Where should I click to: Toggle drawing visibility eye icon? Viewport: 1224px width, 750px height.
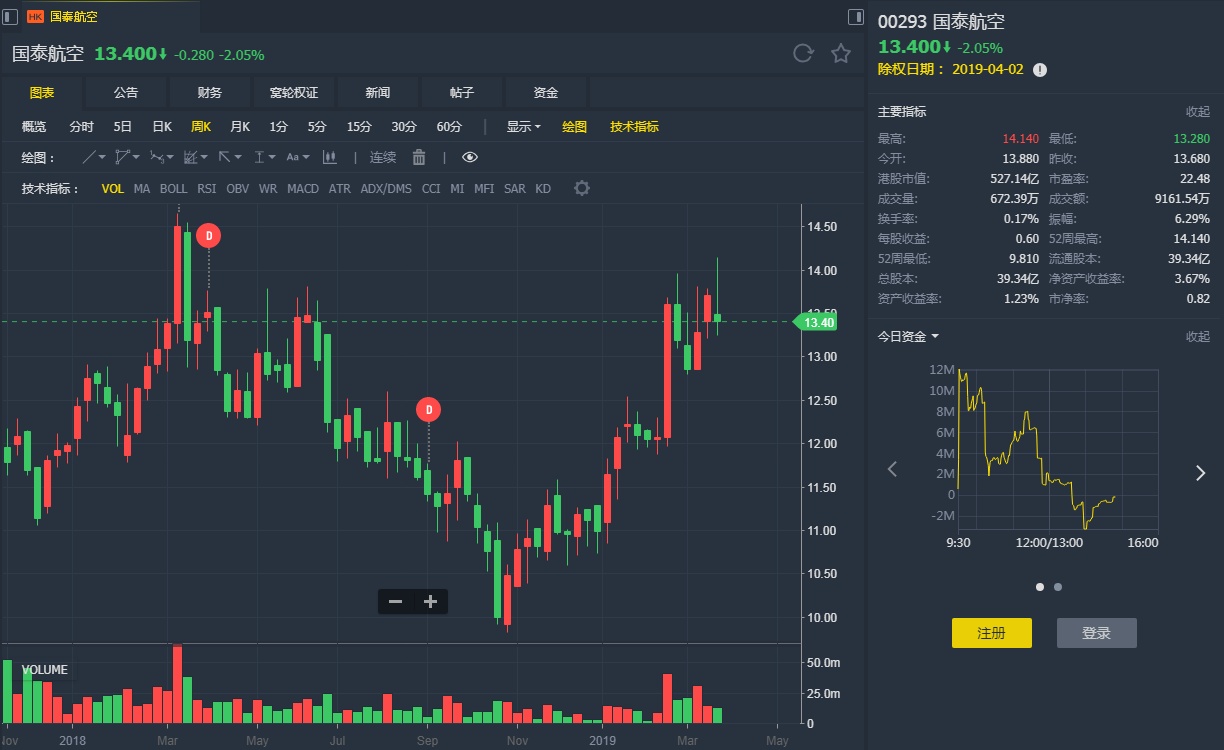pyautogui.click(x=470, y=157)
